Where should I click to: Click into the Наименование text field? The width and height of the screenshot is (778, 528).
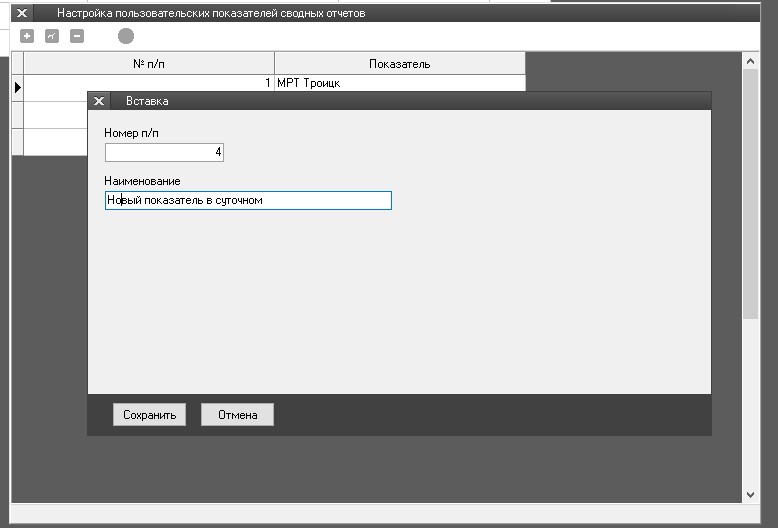(248, 200)
